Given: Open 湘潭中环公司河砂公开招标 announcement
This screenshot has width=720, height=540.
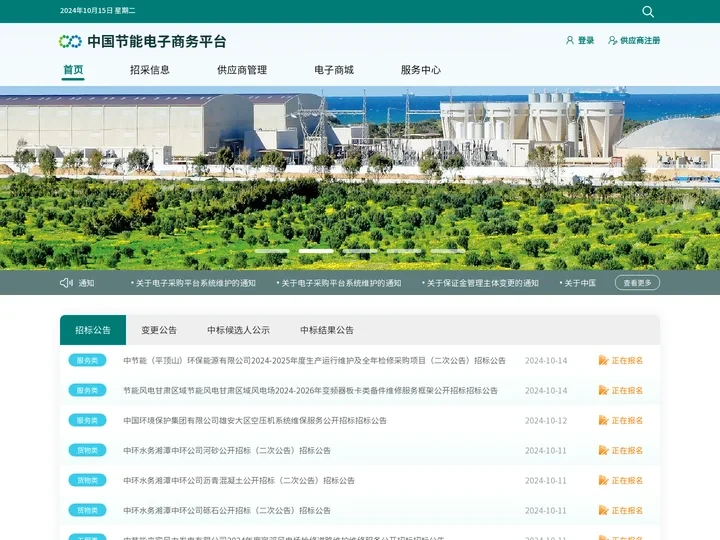Looking at the screenshot, I should 227,450.
